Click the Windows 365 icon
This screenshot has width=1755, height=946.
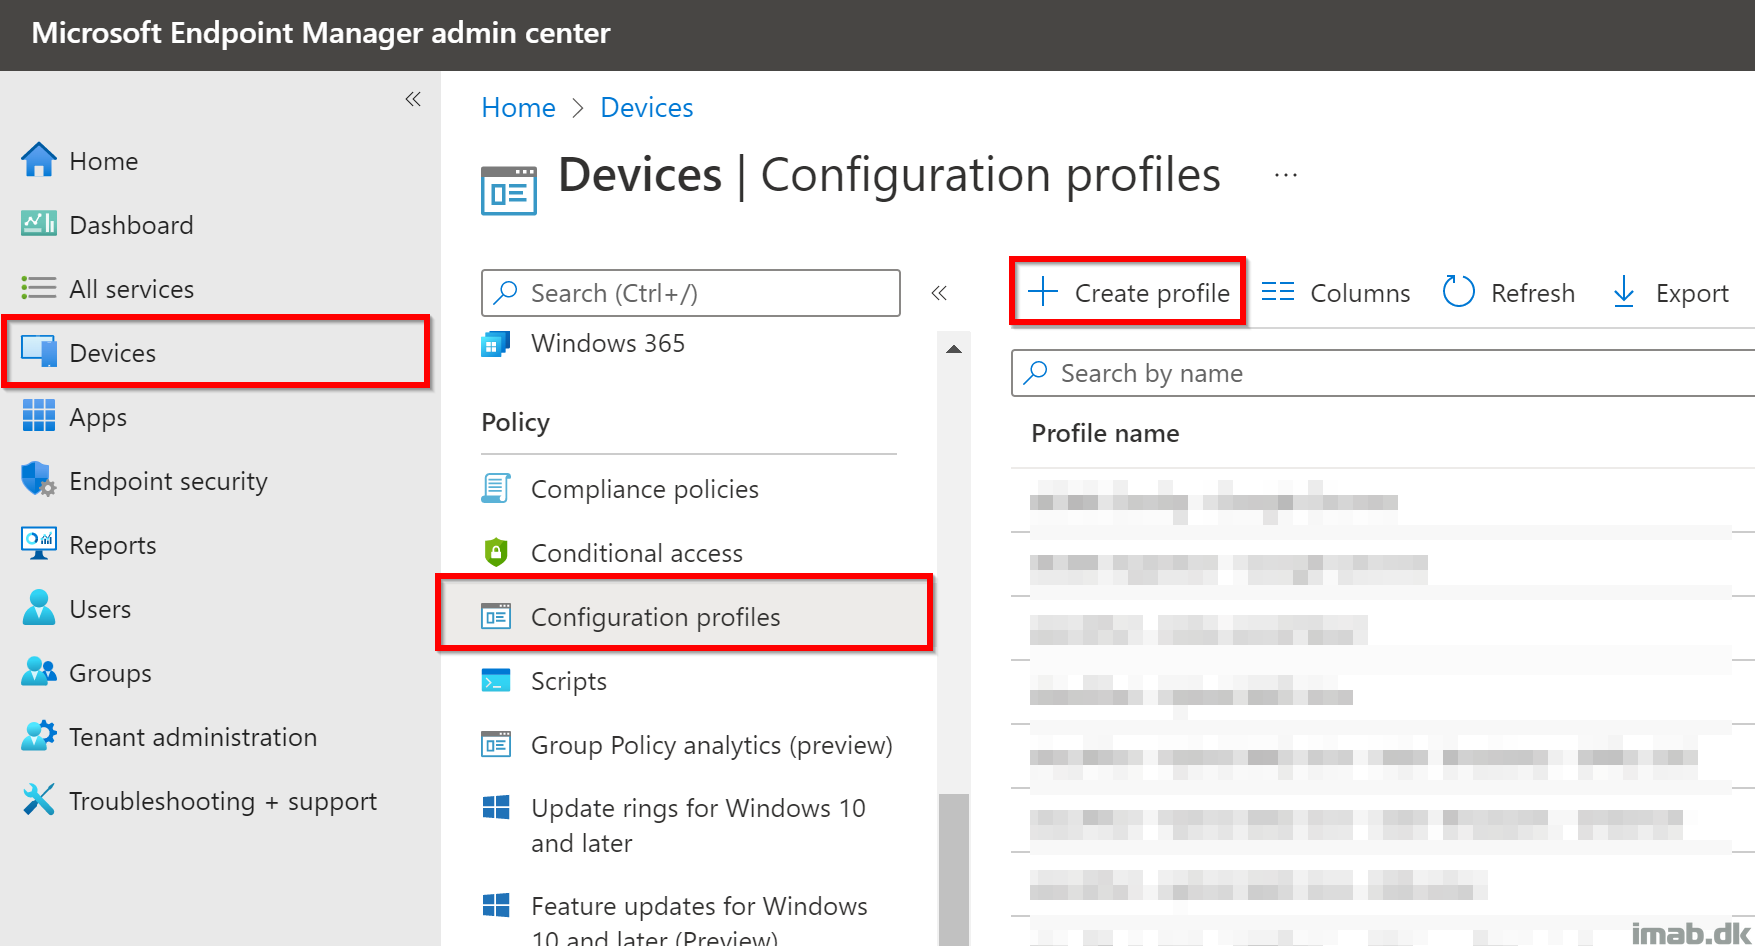click(x=496, y=344)
